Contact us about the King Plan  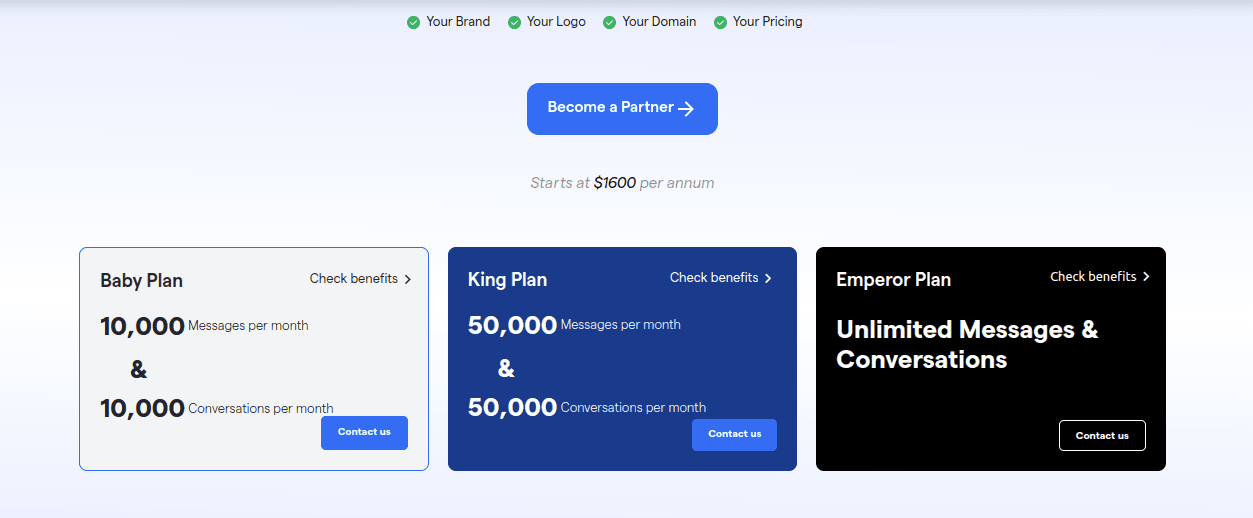pyautogui.click(x=734, y=434)
